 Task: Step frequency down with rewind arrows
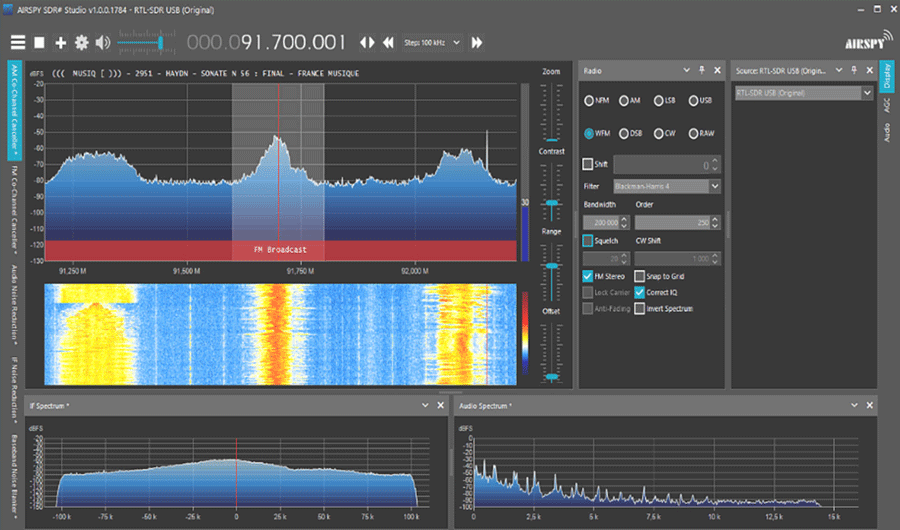(x=389, y=42)
